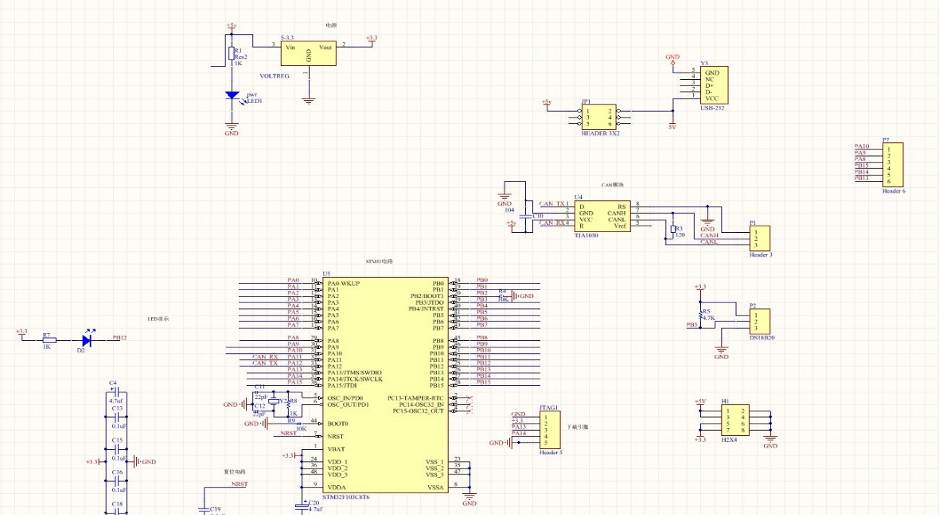Viewport: 939px width, 515px height.
Task: Click the Header 3 CAN output connector
Action: click(x=760, y=238)
